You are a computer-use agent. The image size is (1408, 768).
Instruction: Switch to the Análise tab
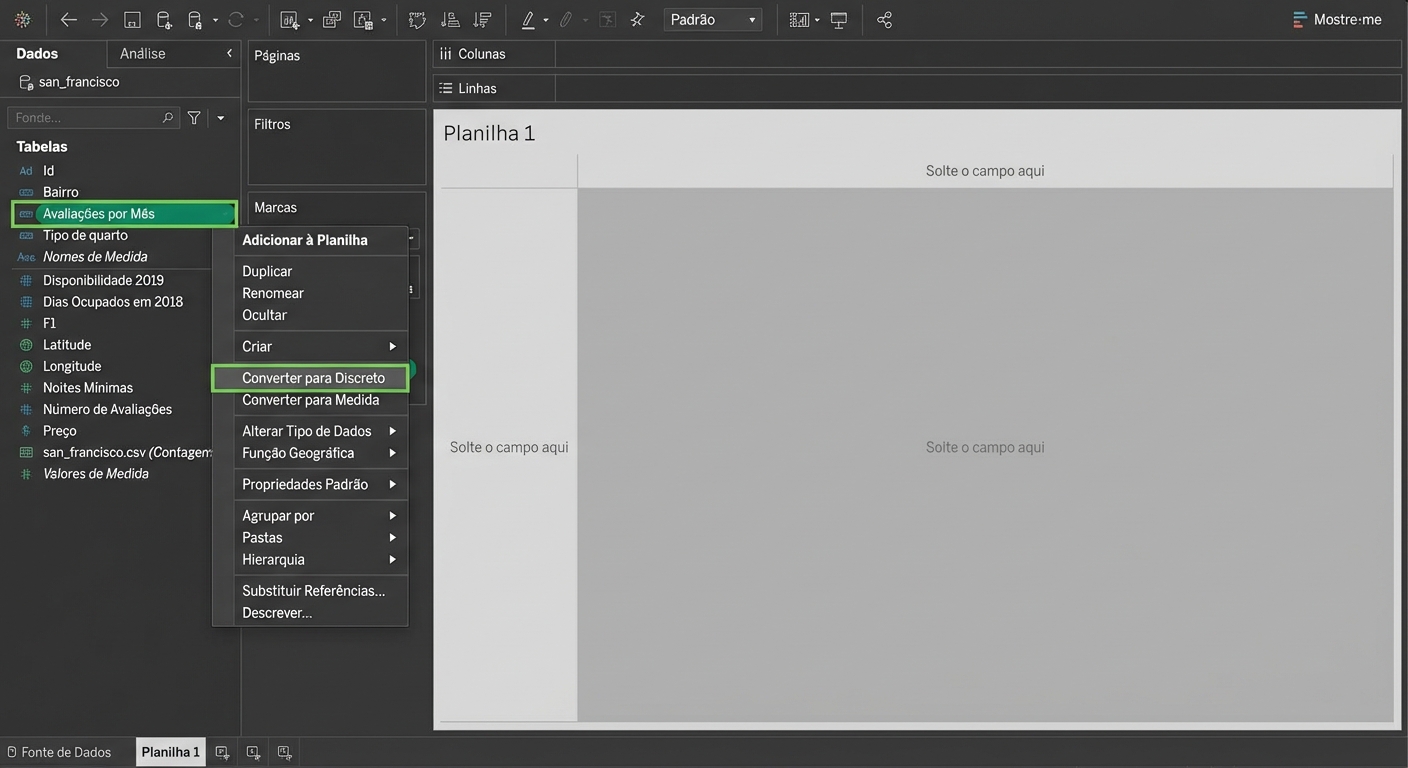(x=143, y=53)
